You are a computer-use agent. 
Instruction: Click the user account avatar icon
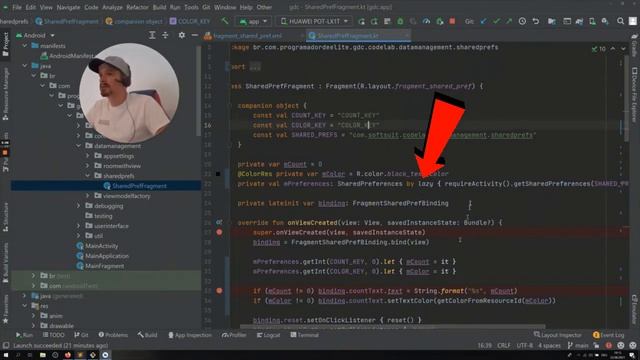(633, 21)
